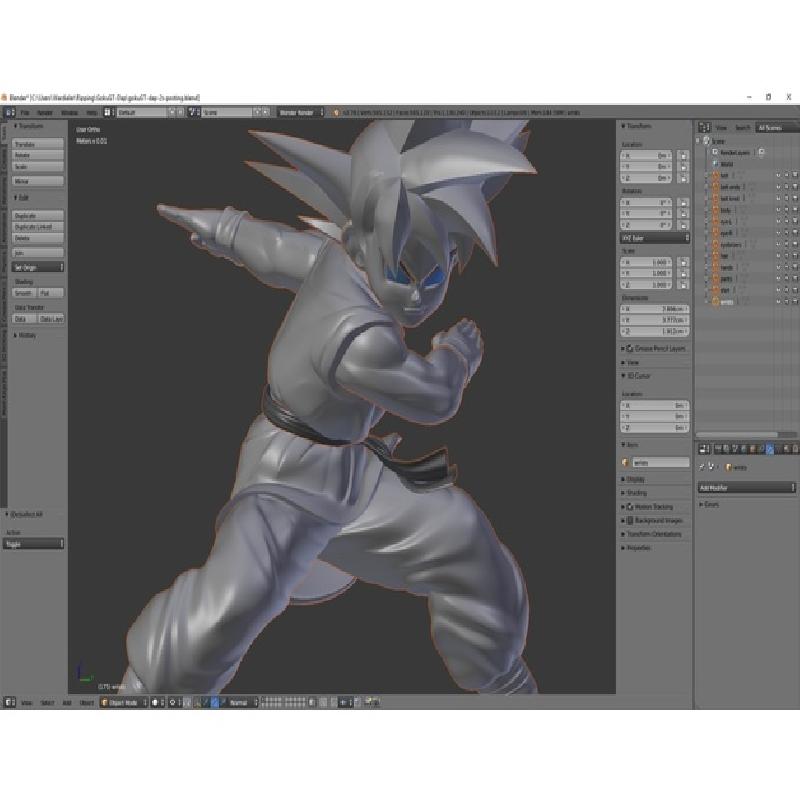800x800 pixels.
Task: Click the Properties editor type icon
Action: (705, 449)
